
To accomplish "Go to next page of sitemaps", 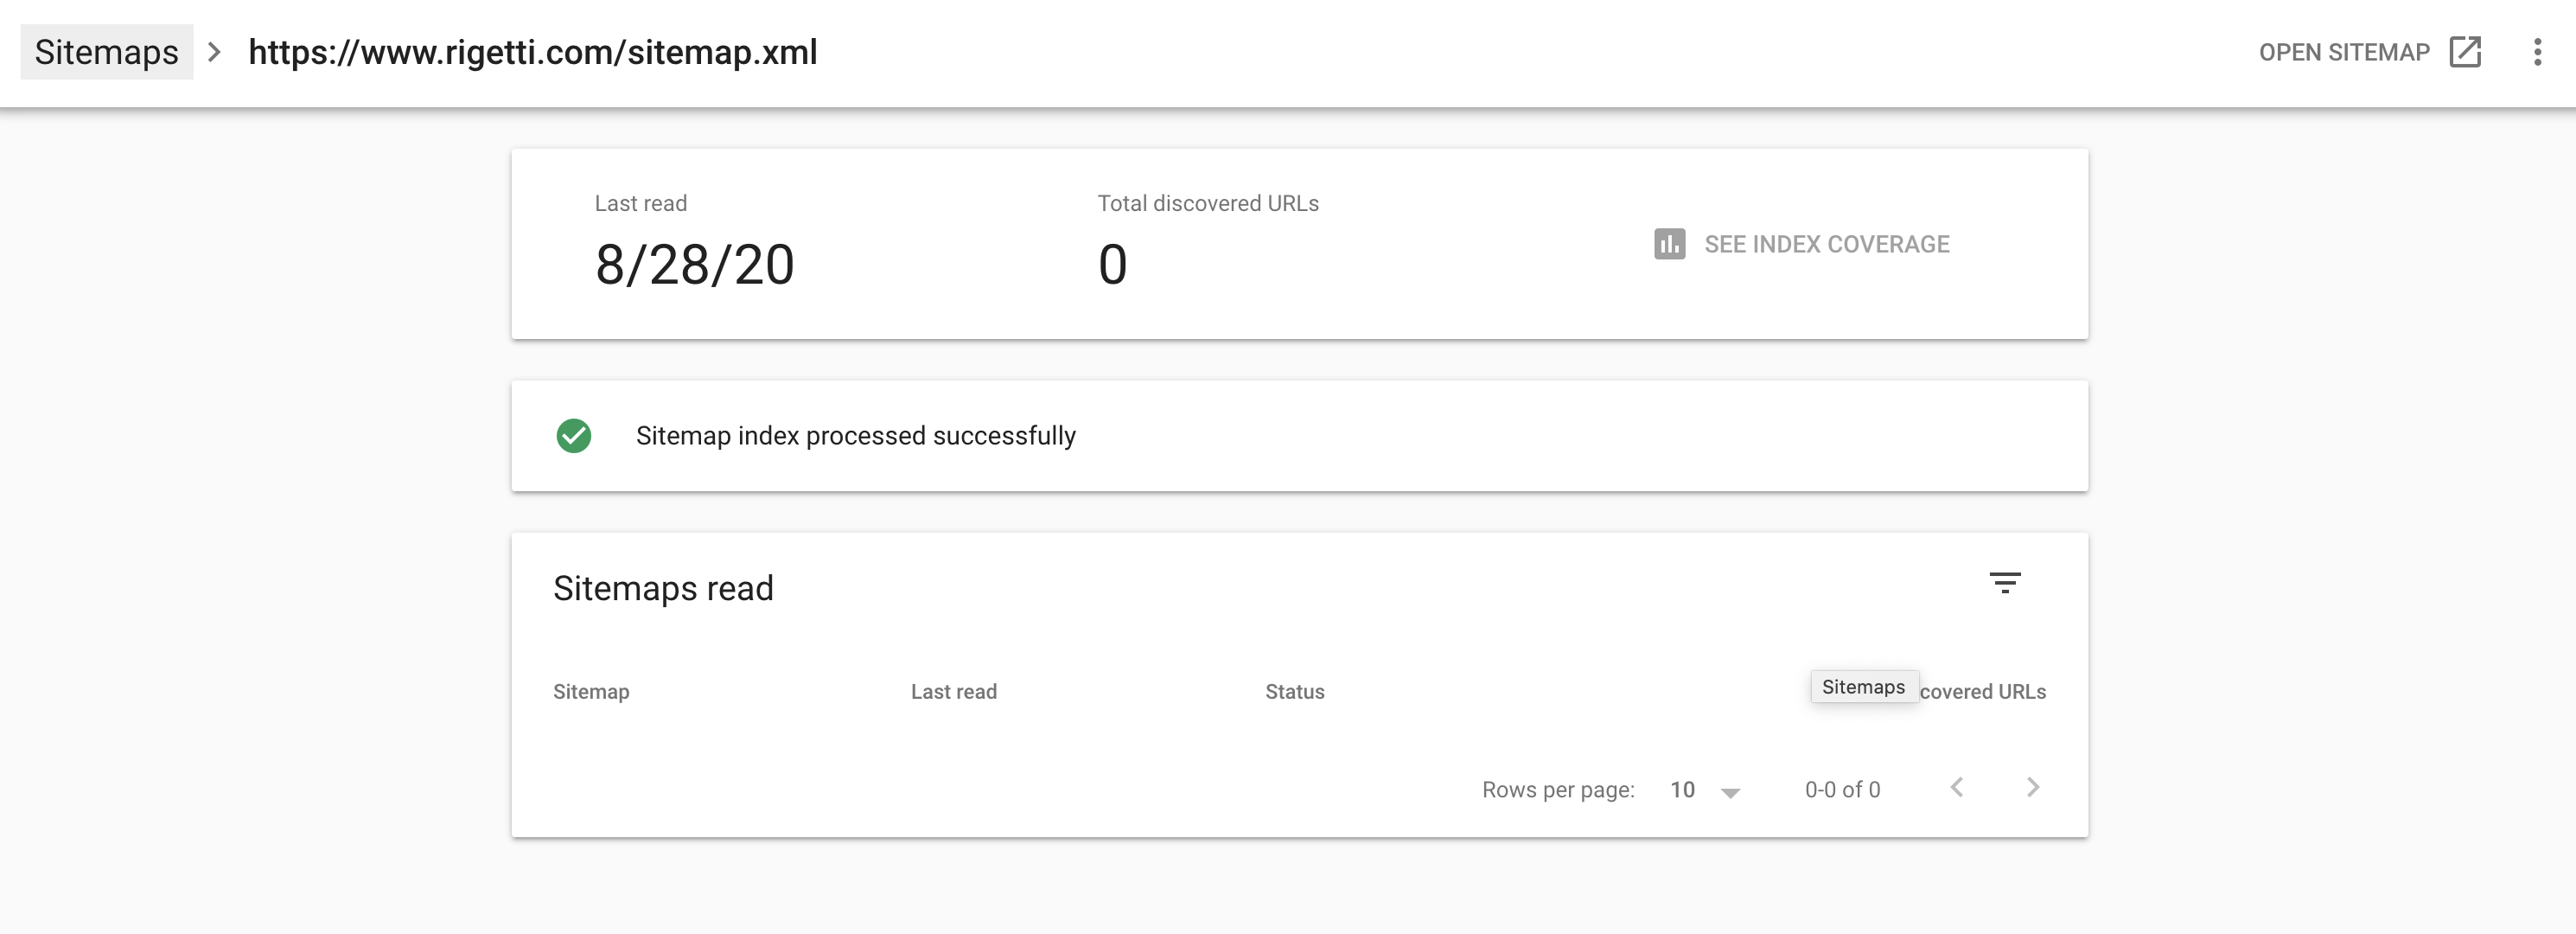I will (2032, 788).
